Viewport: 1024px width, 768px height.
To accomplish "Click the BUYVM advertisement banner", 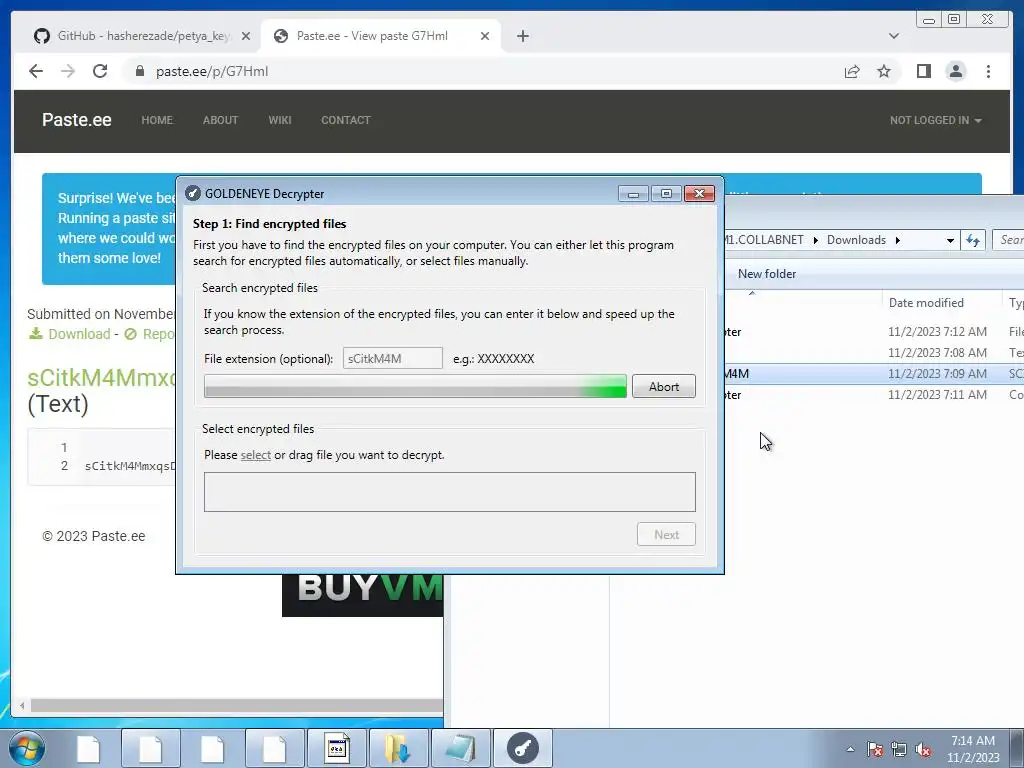I will 362,595.
